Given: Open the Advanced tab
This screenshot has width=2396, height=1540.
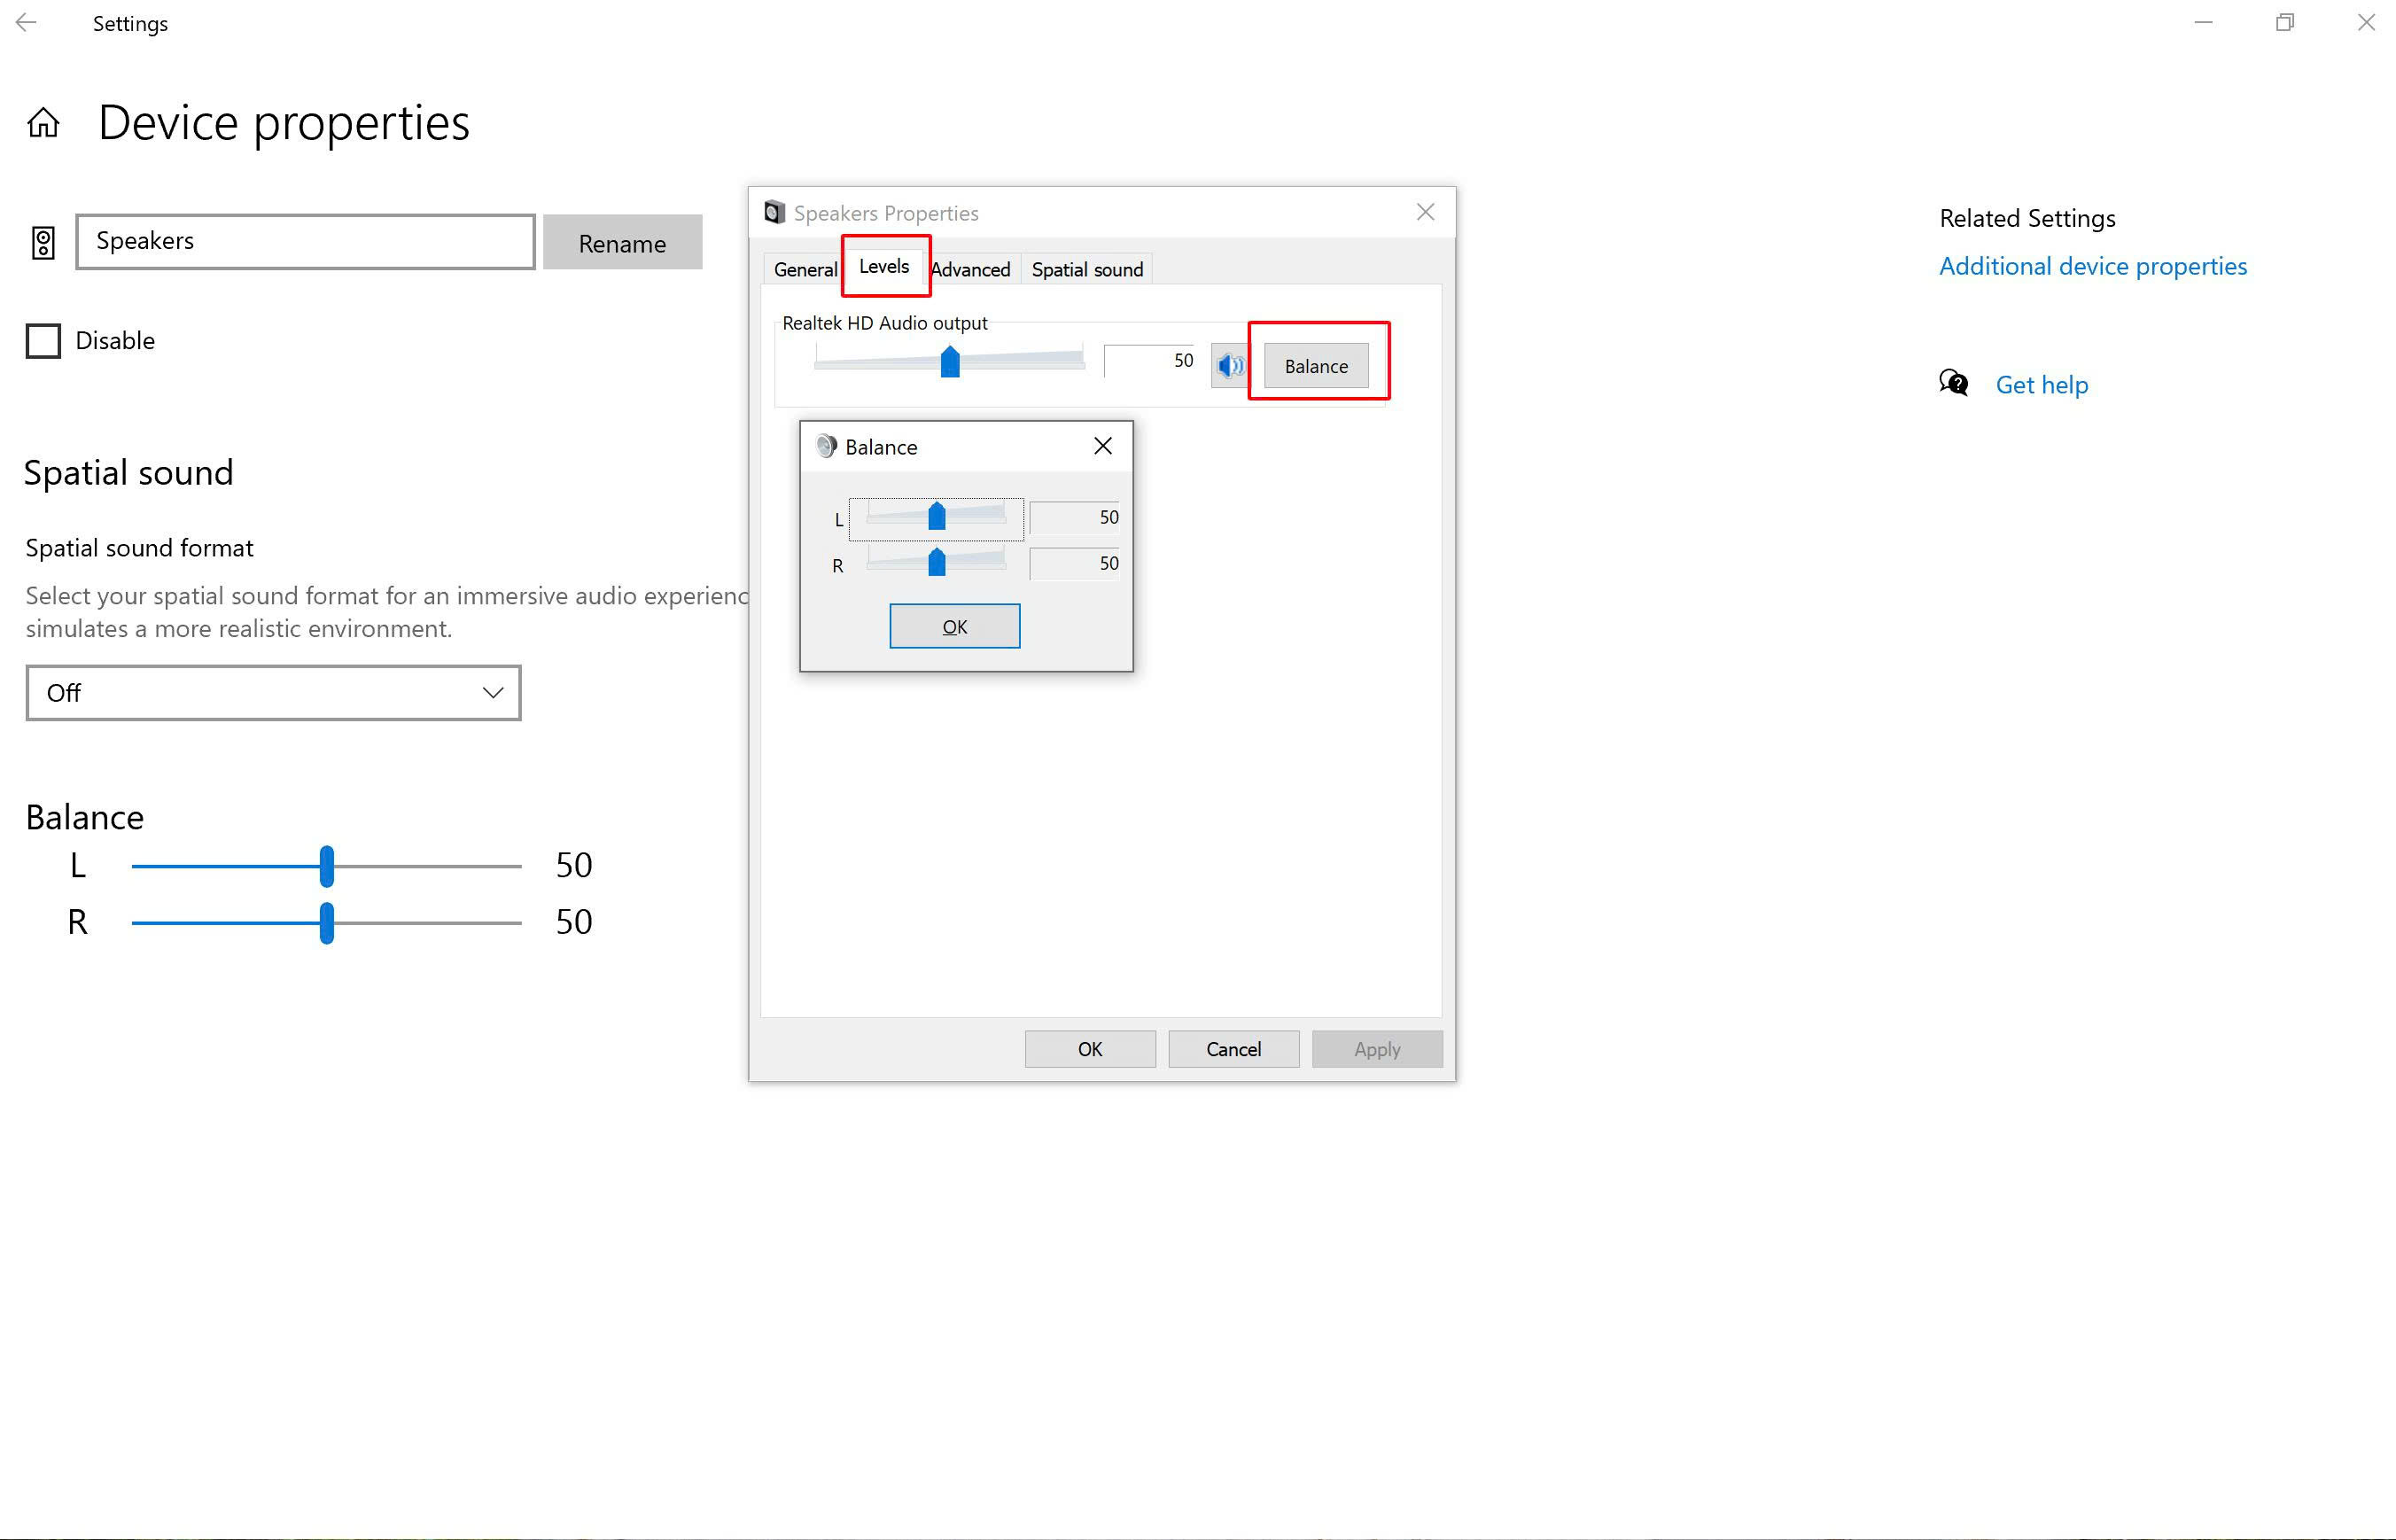Looking at the screenshot, I should click(971, 269).
